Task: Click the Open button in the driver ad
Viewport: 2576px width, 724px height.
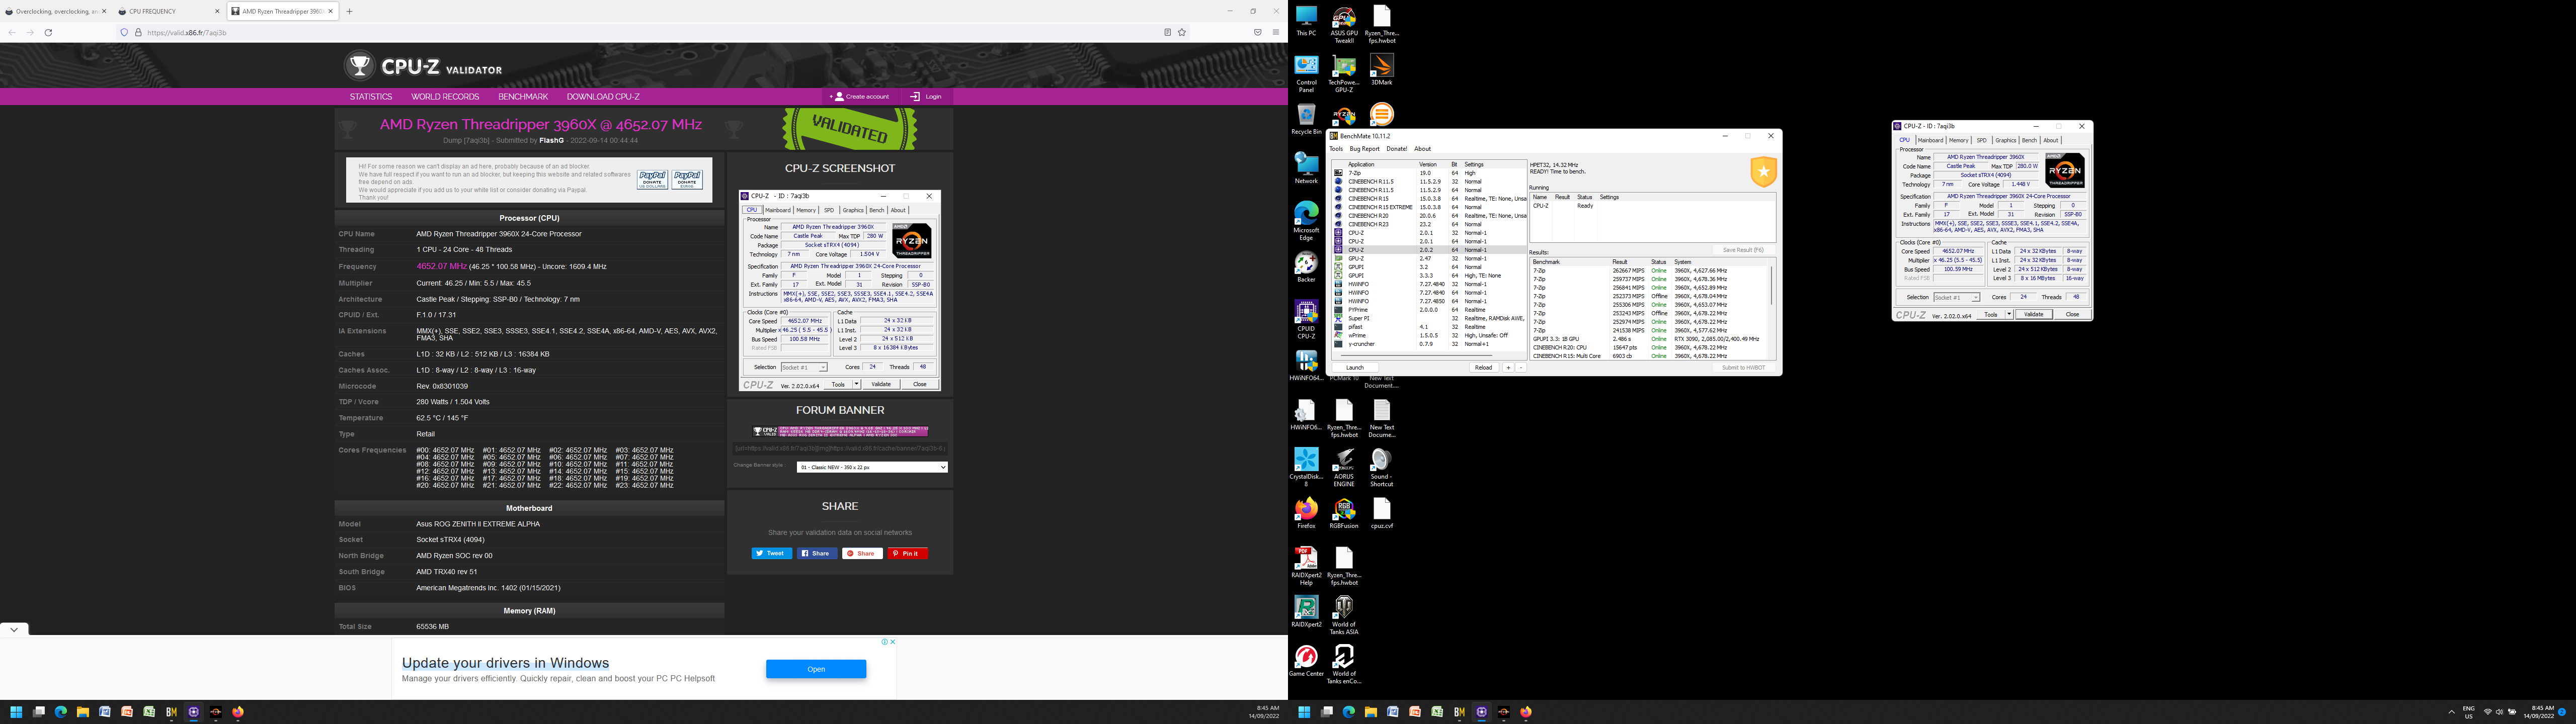Action: [x=816, y=669]
